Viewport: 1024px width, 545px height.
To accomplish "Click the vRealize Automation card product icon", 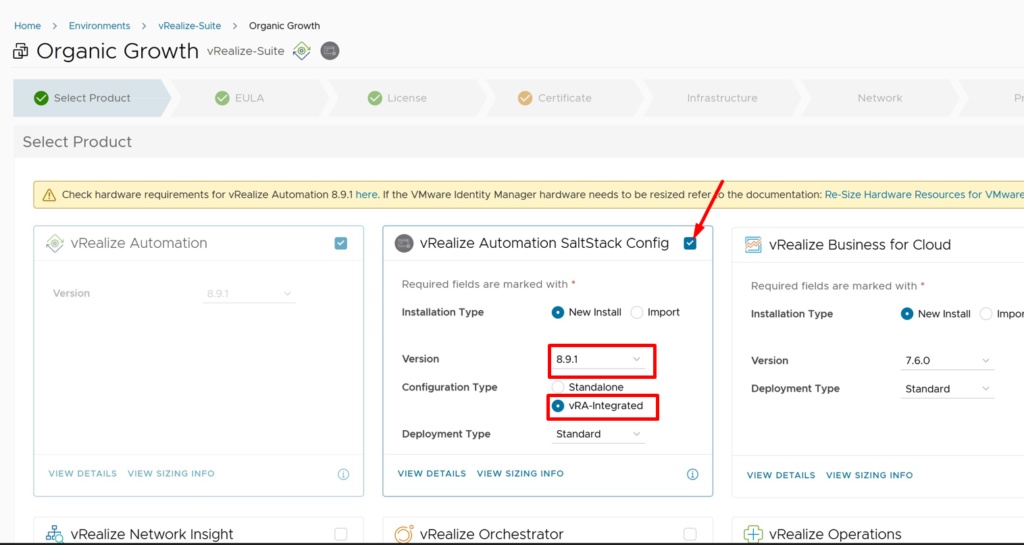I will pyautogui.click(x=55, y=243).
